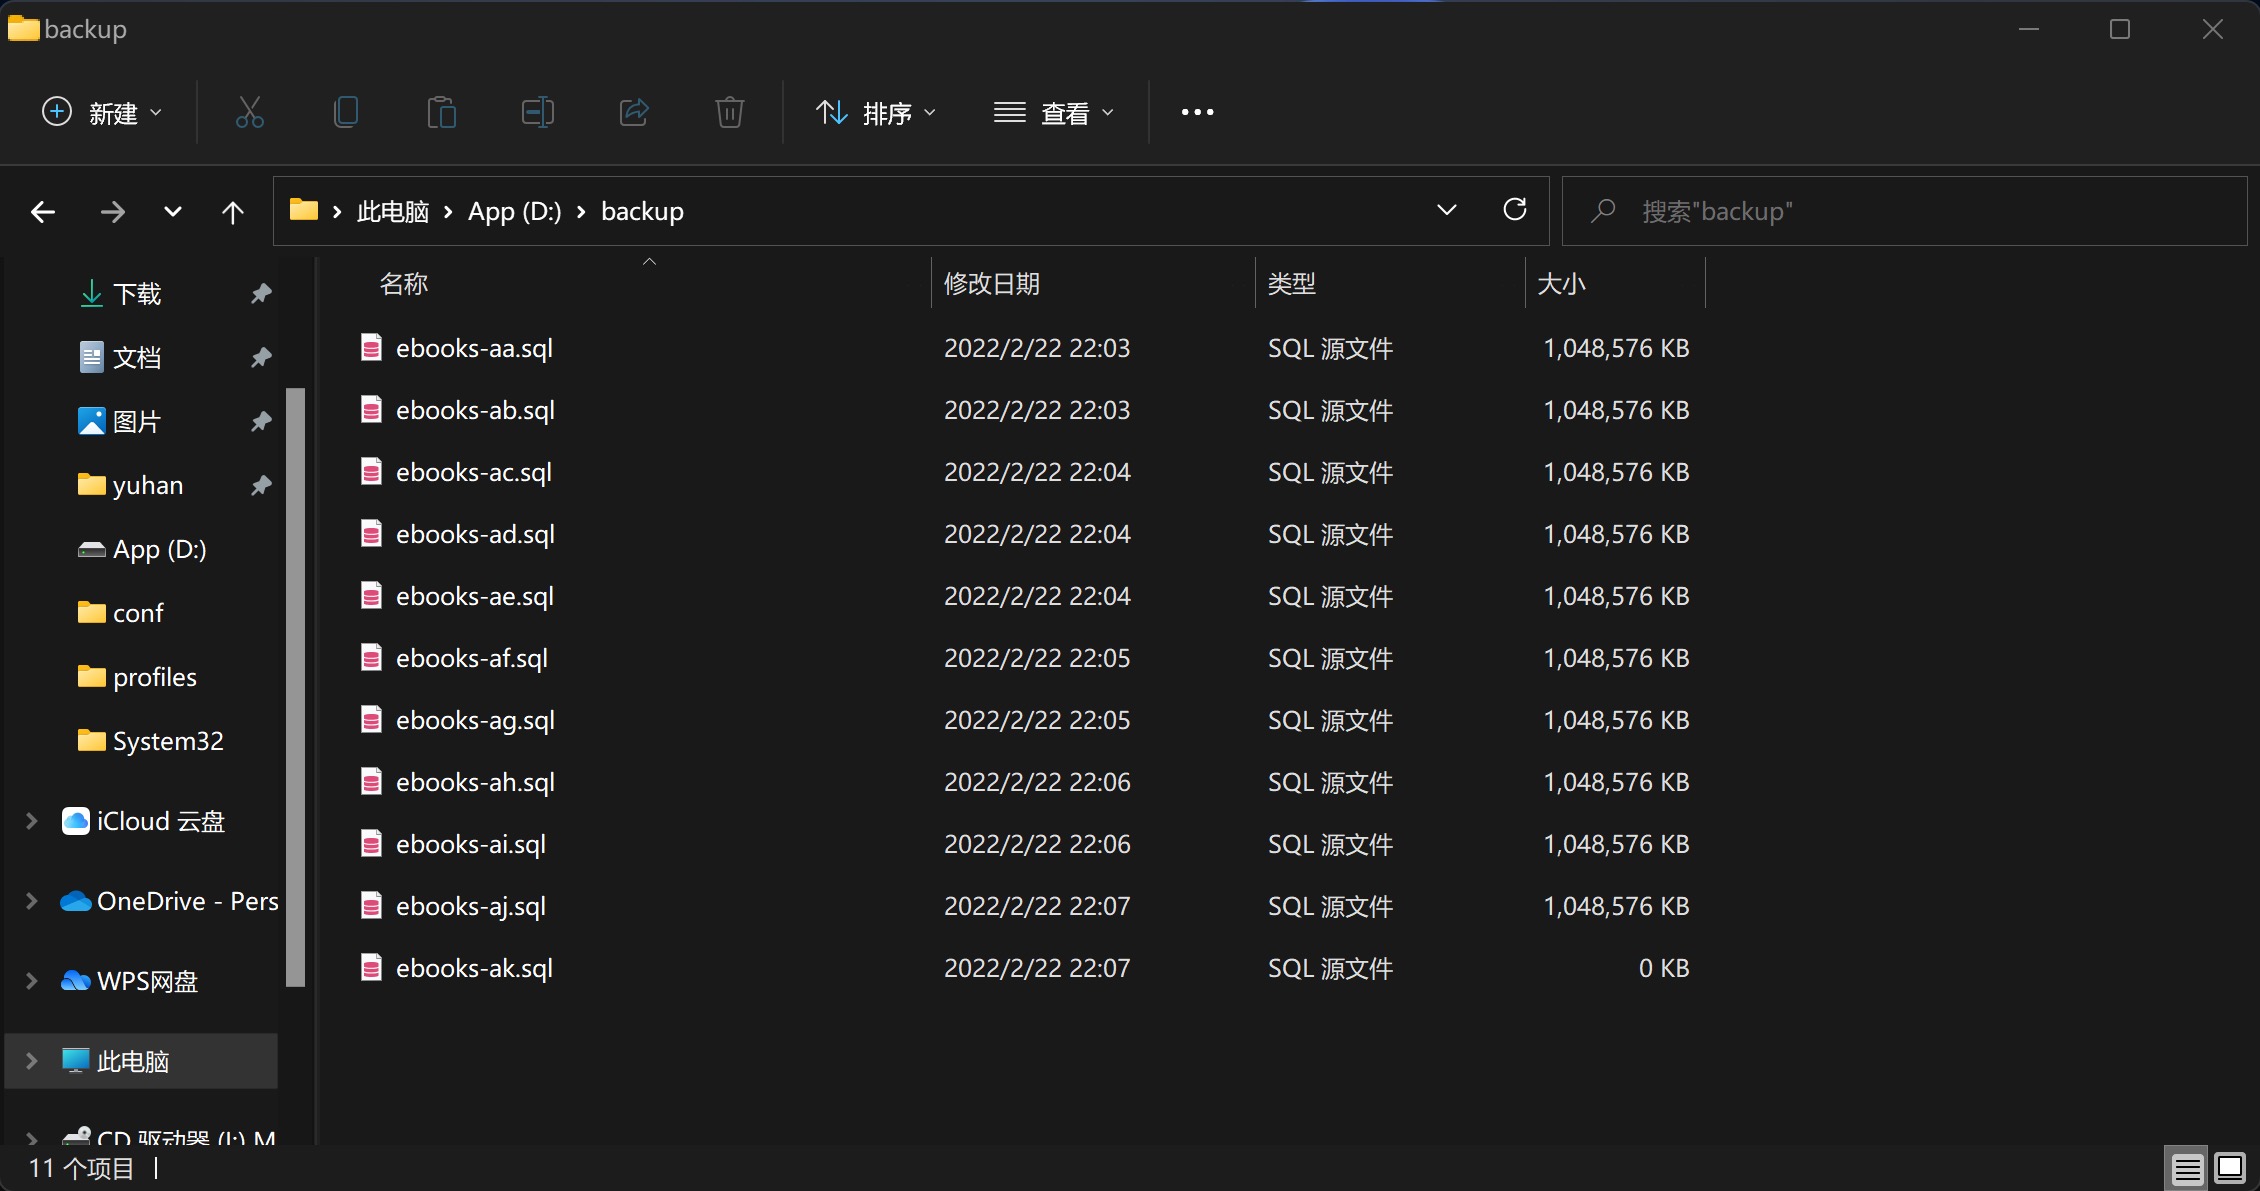Unpin 下载 from quick access
Image resolution: width=2260 pixels, height=1191 pixels.
[x=261, y=293]
